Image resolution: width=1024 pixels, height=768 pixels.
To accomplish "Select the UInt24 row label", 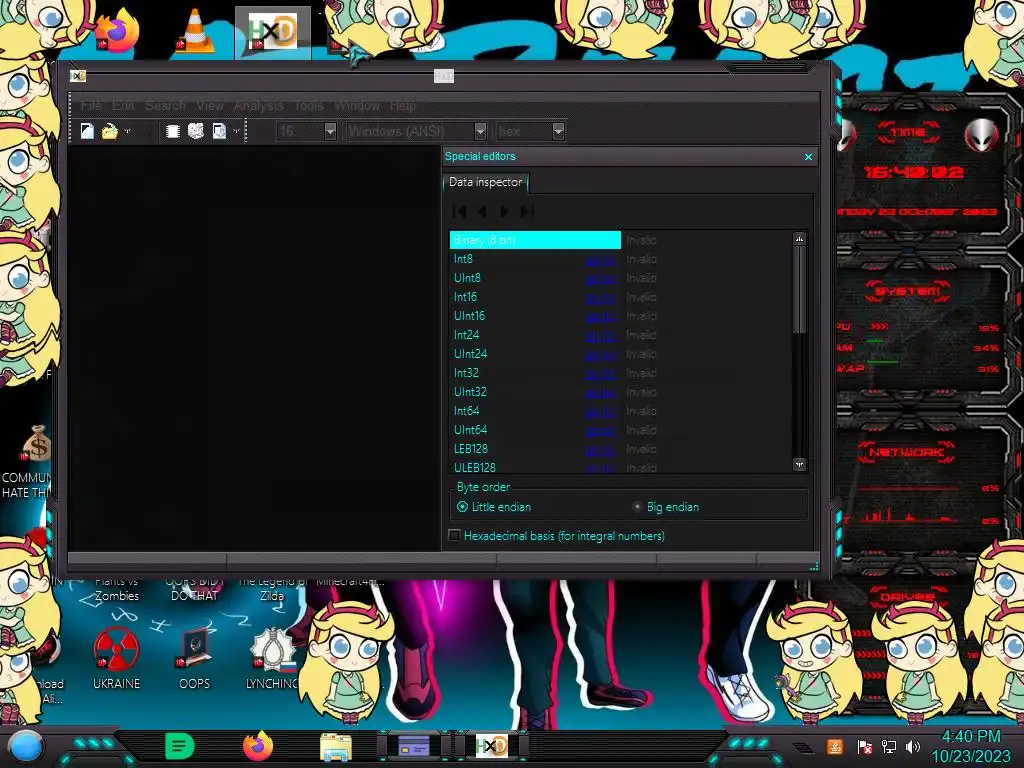I will (470, 354).
